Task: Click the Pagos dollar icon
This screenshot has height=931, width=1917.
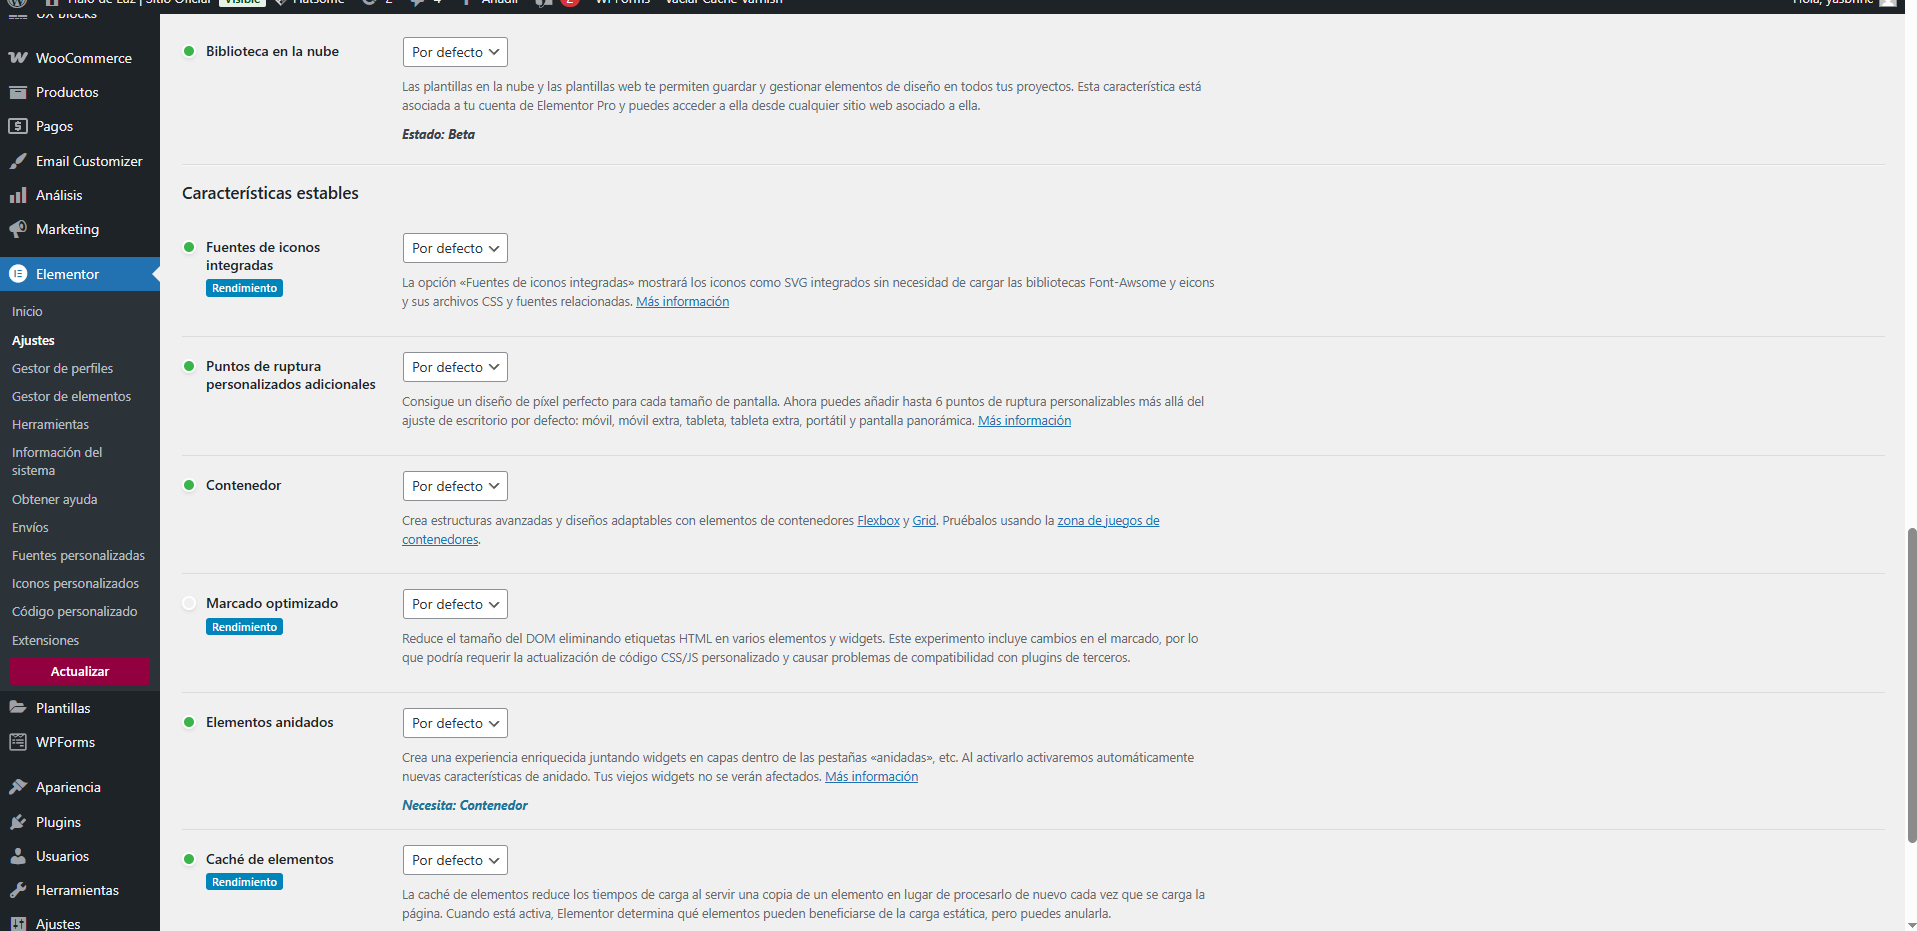Action: point(18,126)
